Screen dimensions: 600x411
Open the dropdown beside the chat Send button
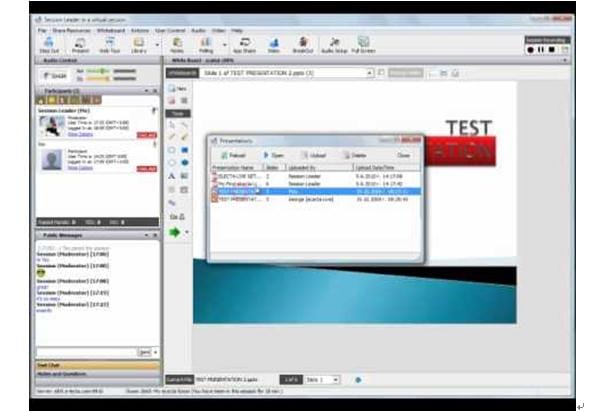[x=155, y=352]
